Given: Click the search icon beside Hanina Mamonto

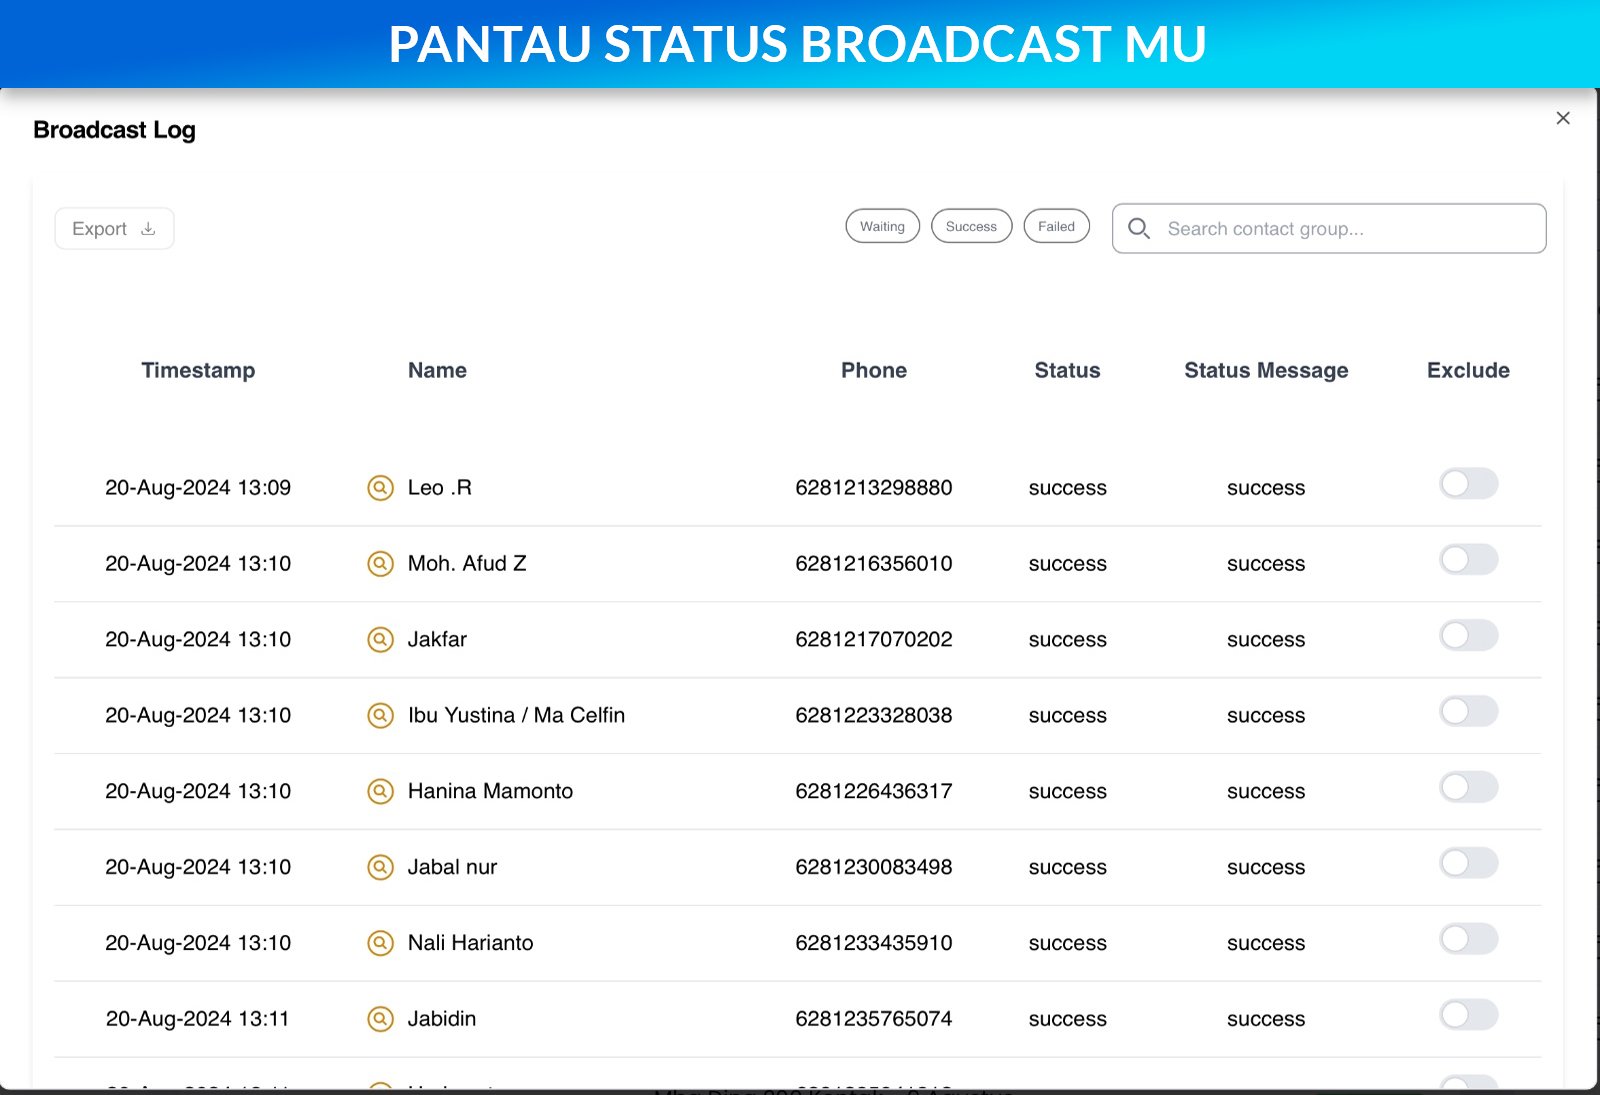Looking at the screenshot, I should [380, 792].
